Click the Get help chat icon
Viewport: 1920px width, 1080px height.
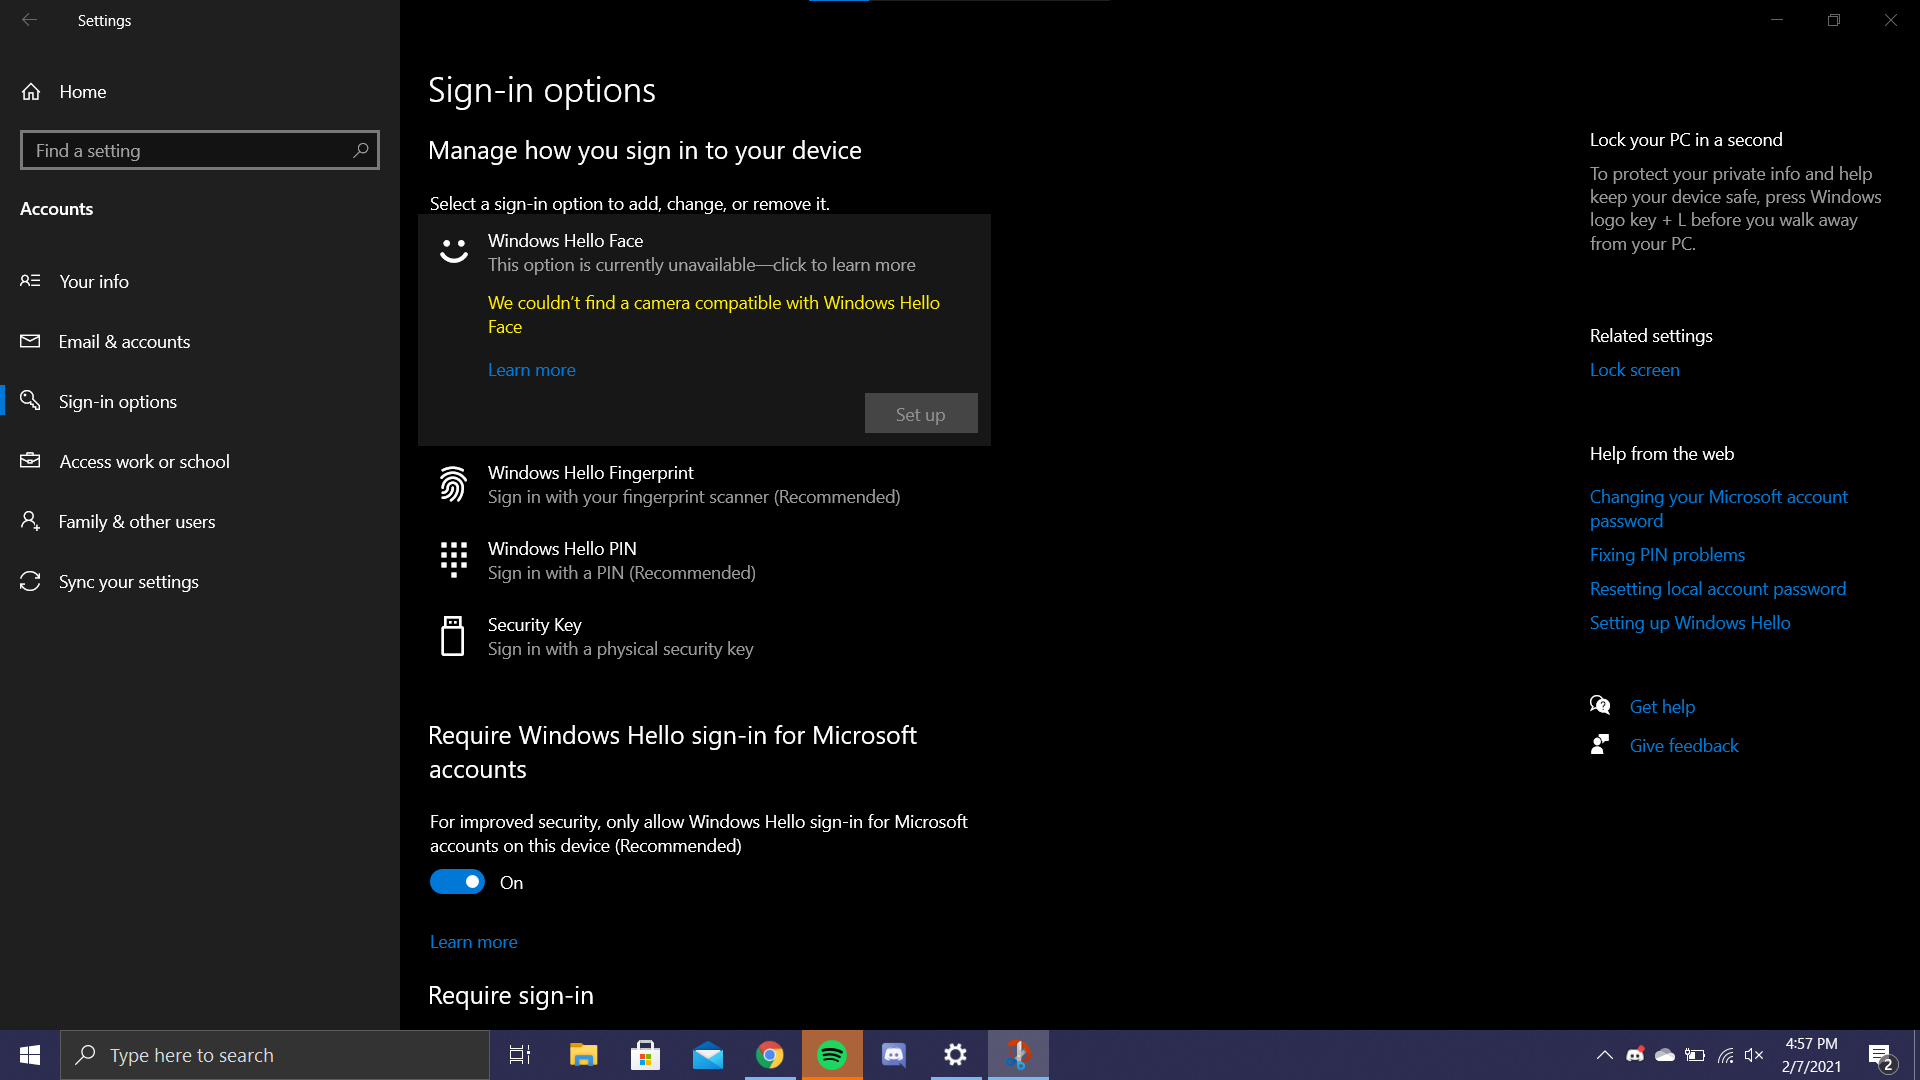[x=1600, y=705]
